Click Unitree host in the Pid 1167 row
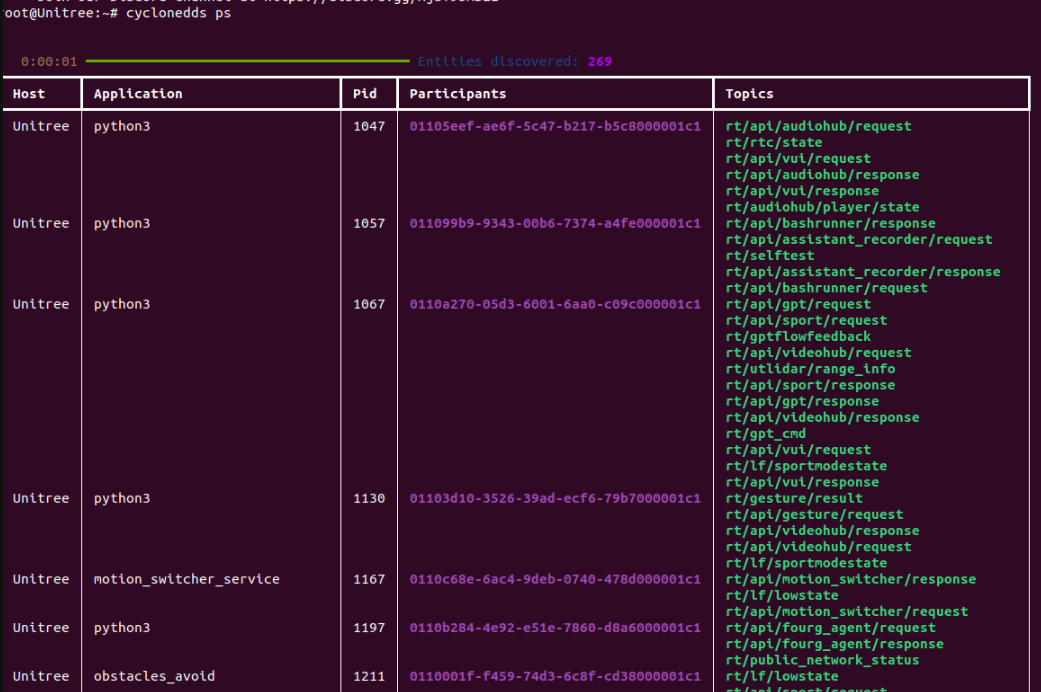This screenshot has height=692, width=1041. click(x=40, y=579)
